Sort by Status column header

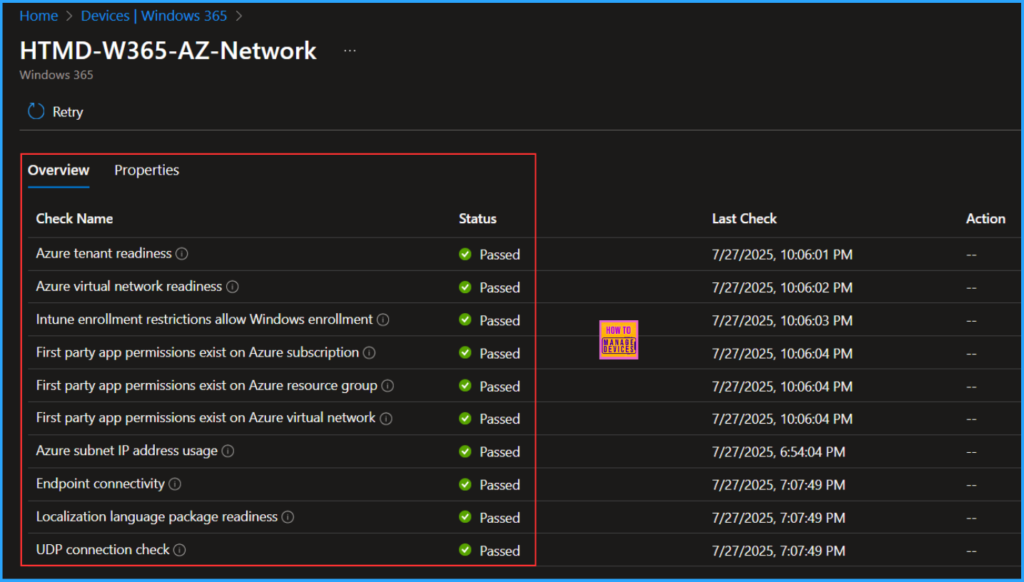[x=477, y=219]
